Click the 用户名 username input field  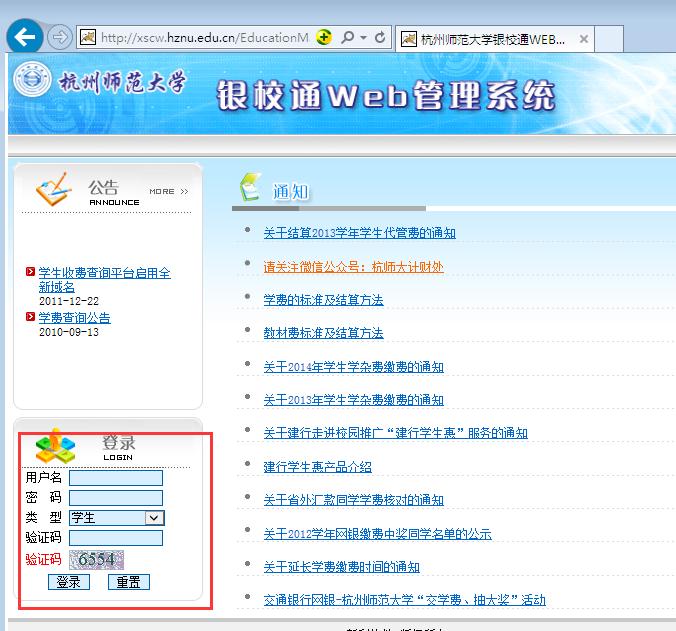coord(115,478)
